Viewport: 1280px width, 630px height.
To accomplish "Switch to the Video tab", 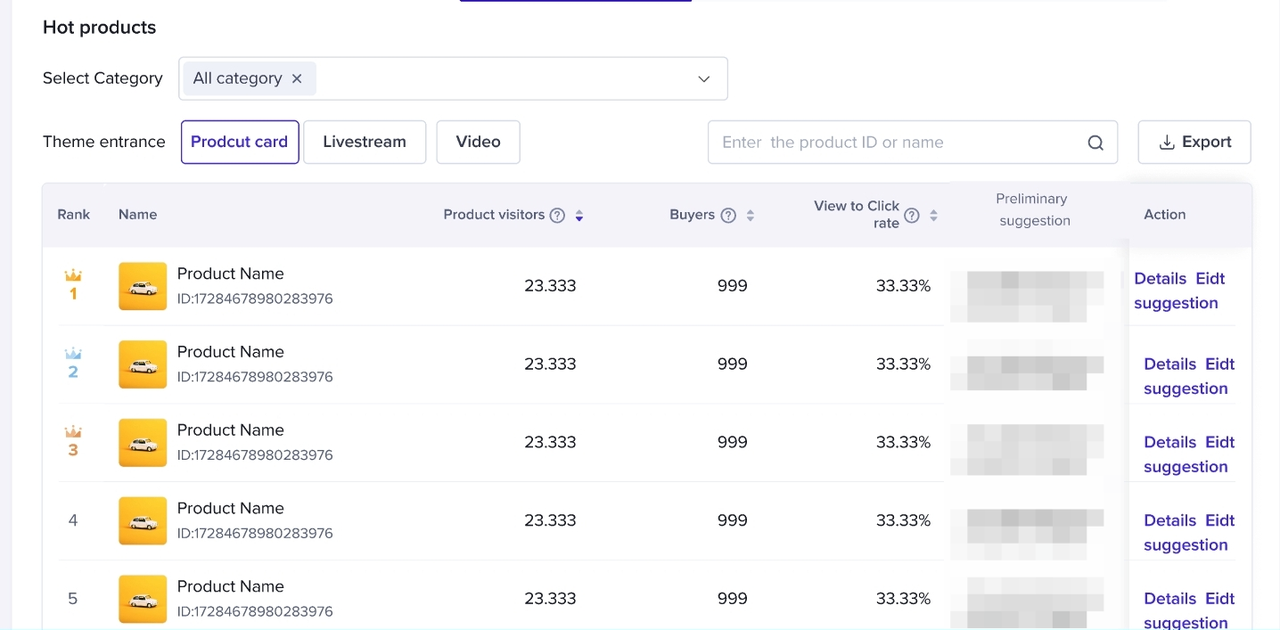I will pyautogui.click(x=478, y=142).
